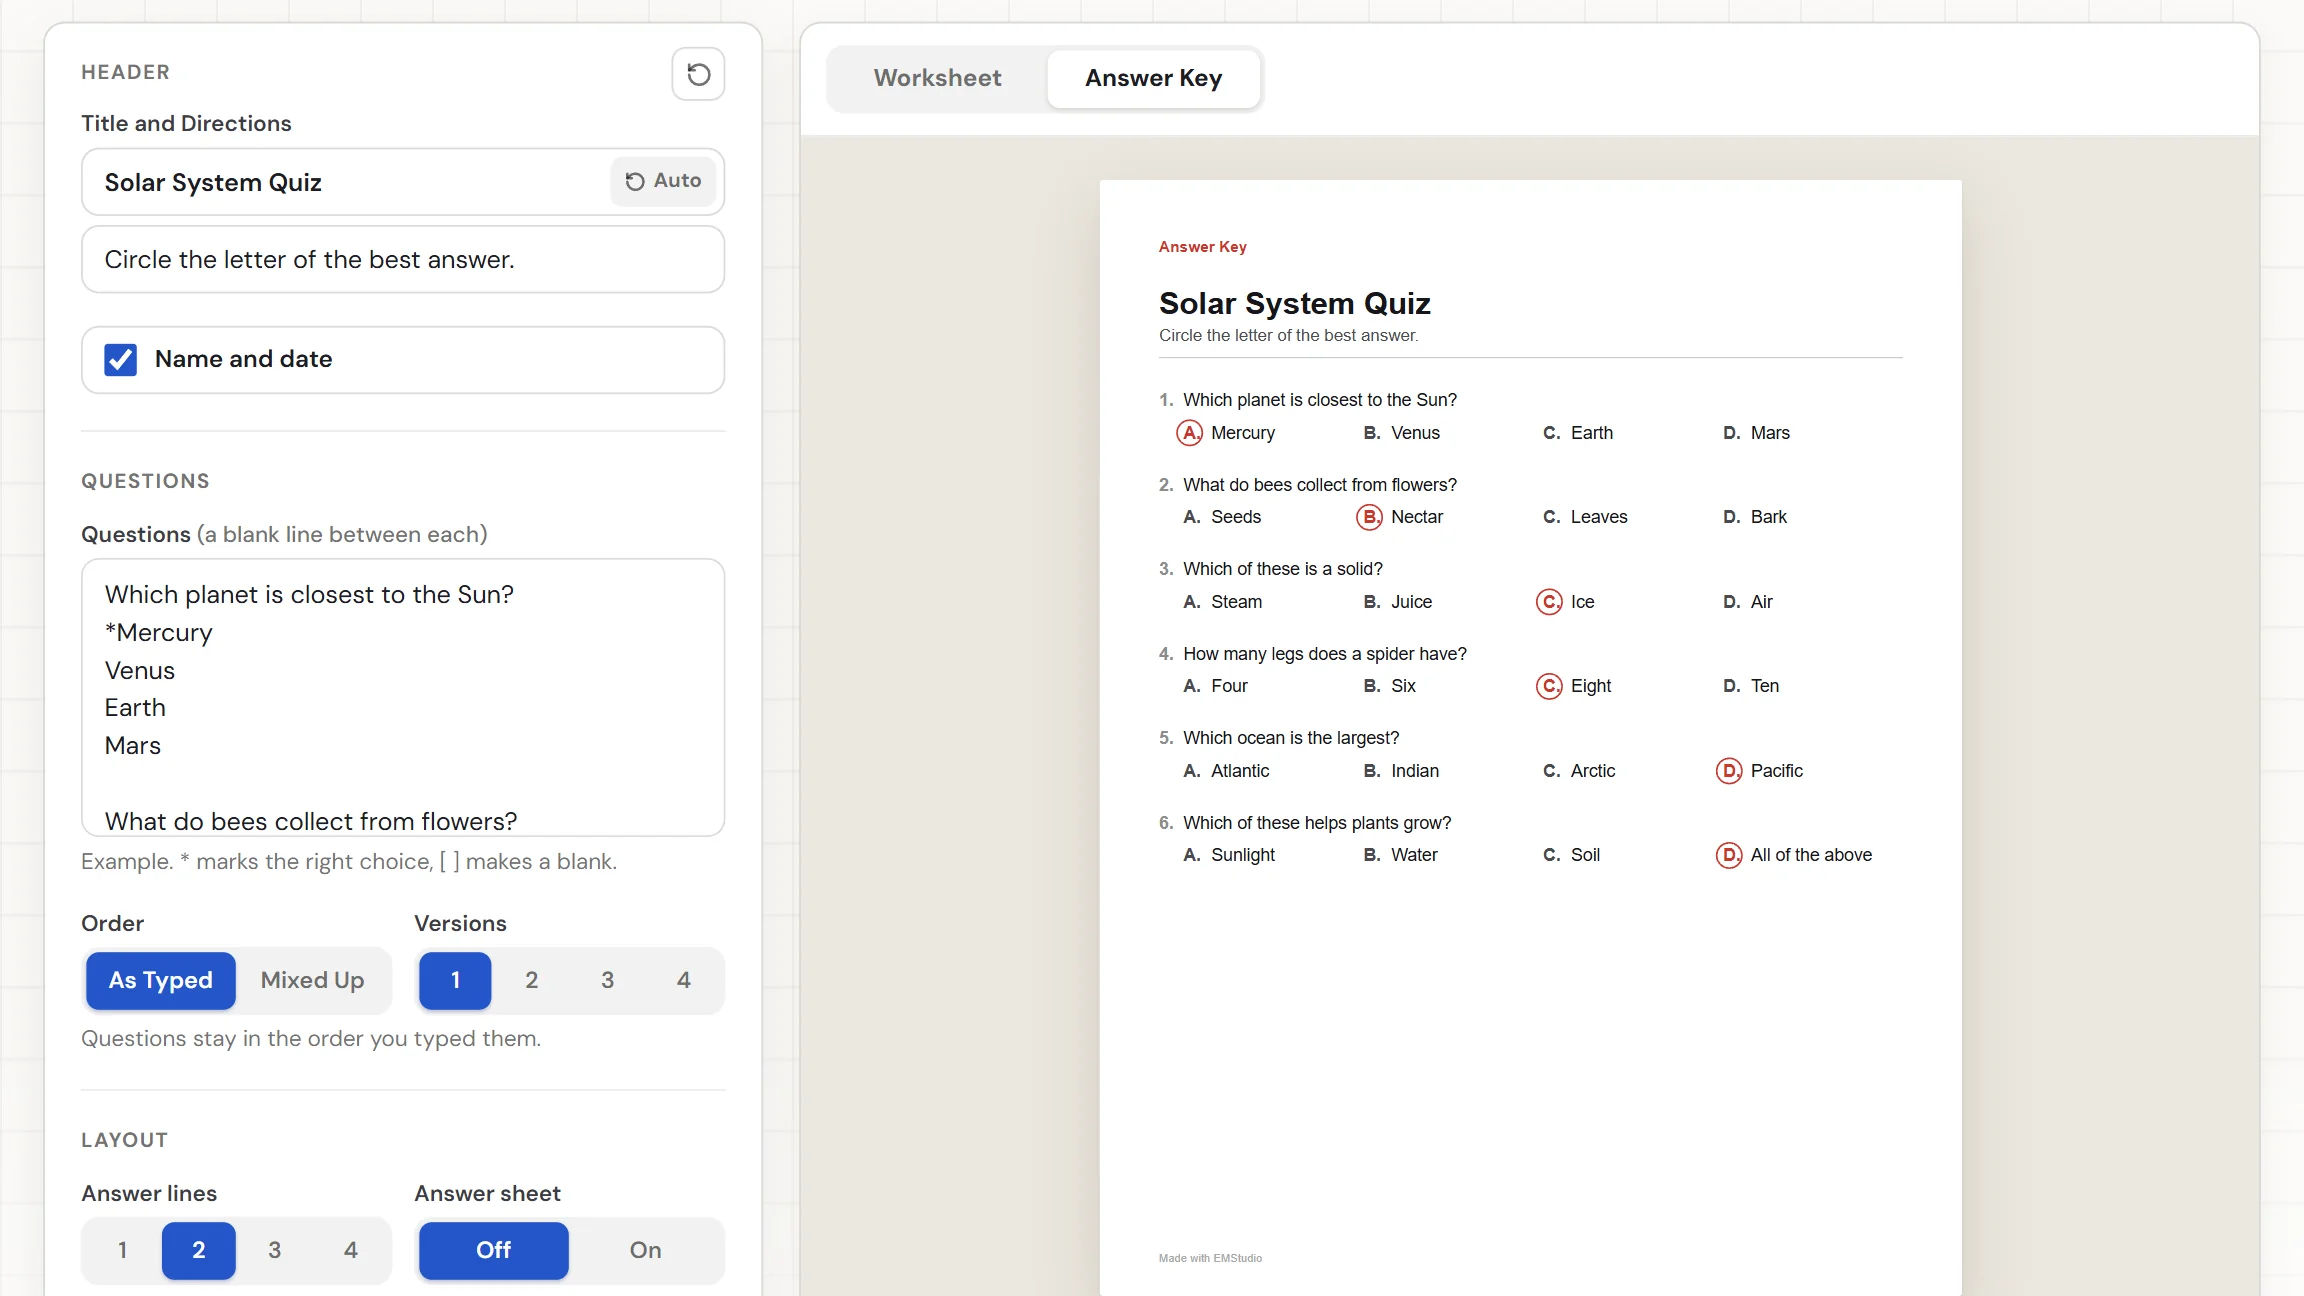Viewport: 2304px width, 1296px height.
Task: Choose 4 versions
Action: pyautogui.click(x=683, y=980)
